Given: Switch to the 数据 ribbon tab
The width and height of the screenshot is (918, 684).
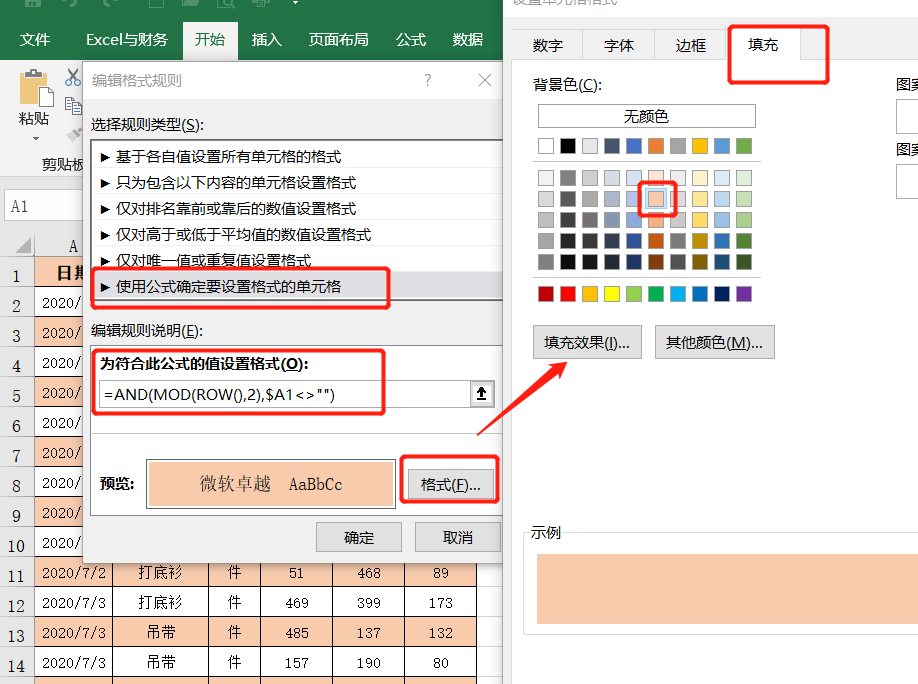Looking at the screenshot, I should click(x=467, y=40).
